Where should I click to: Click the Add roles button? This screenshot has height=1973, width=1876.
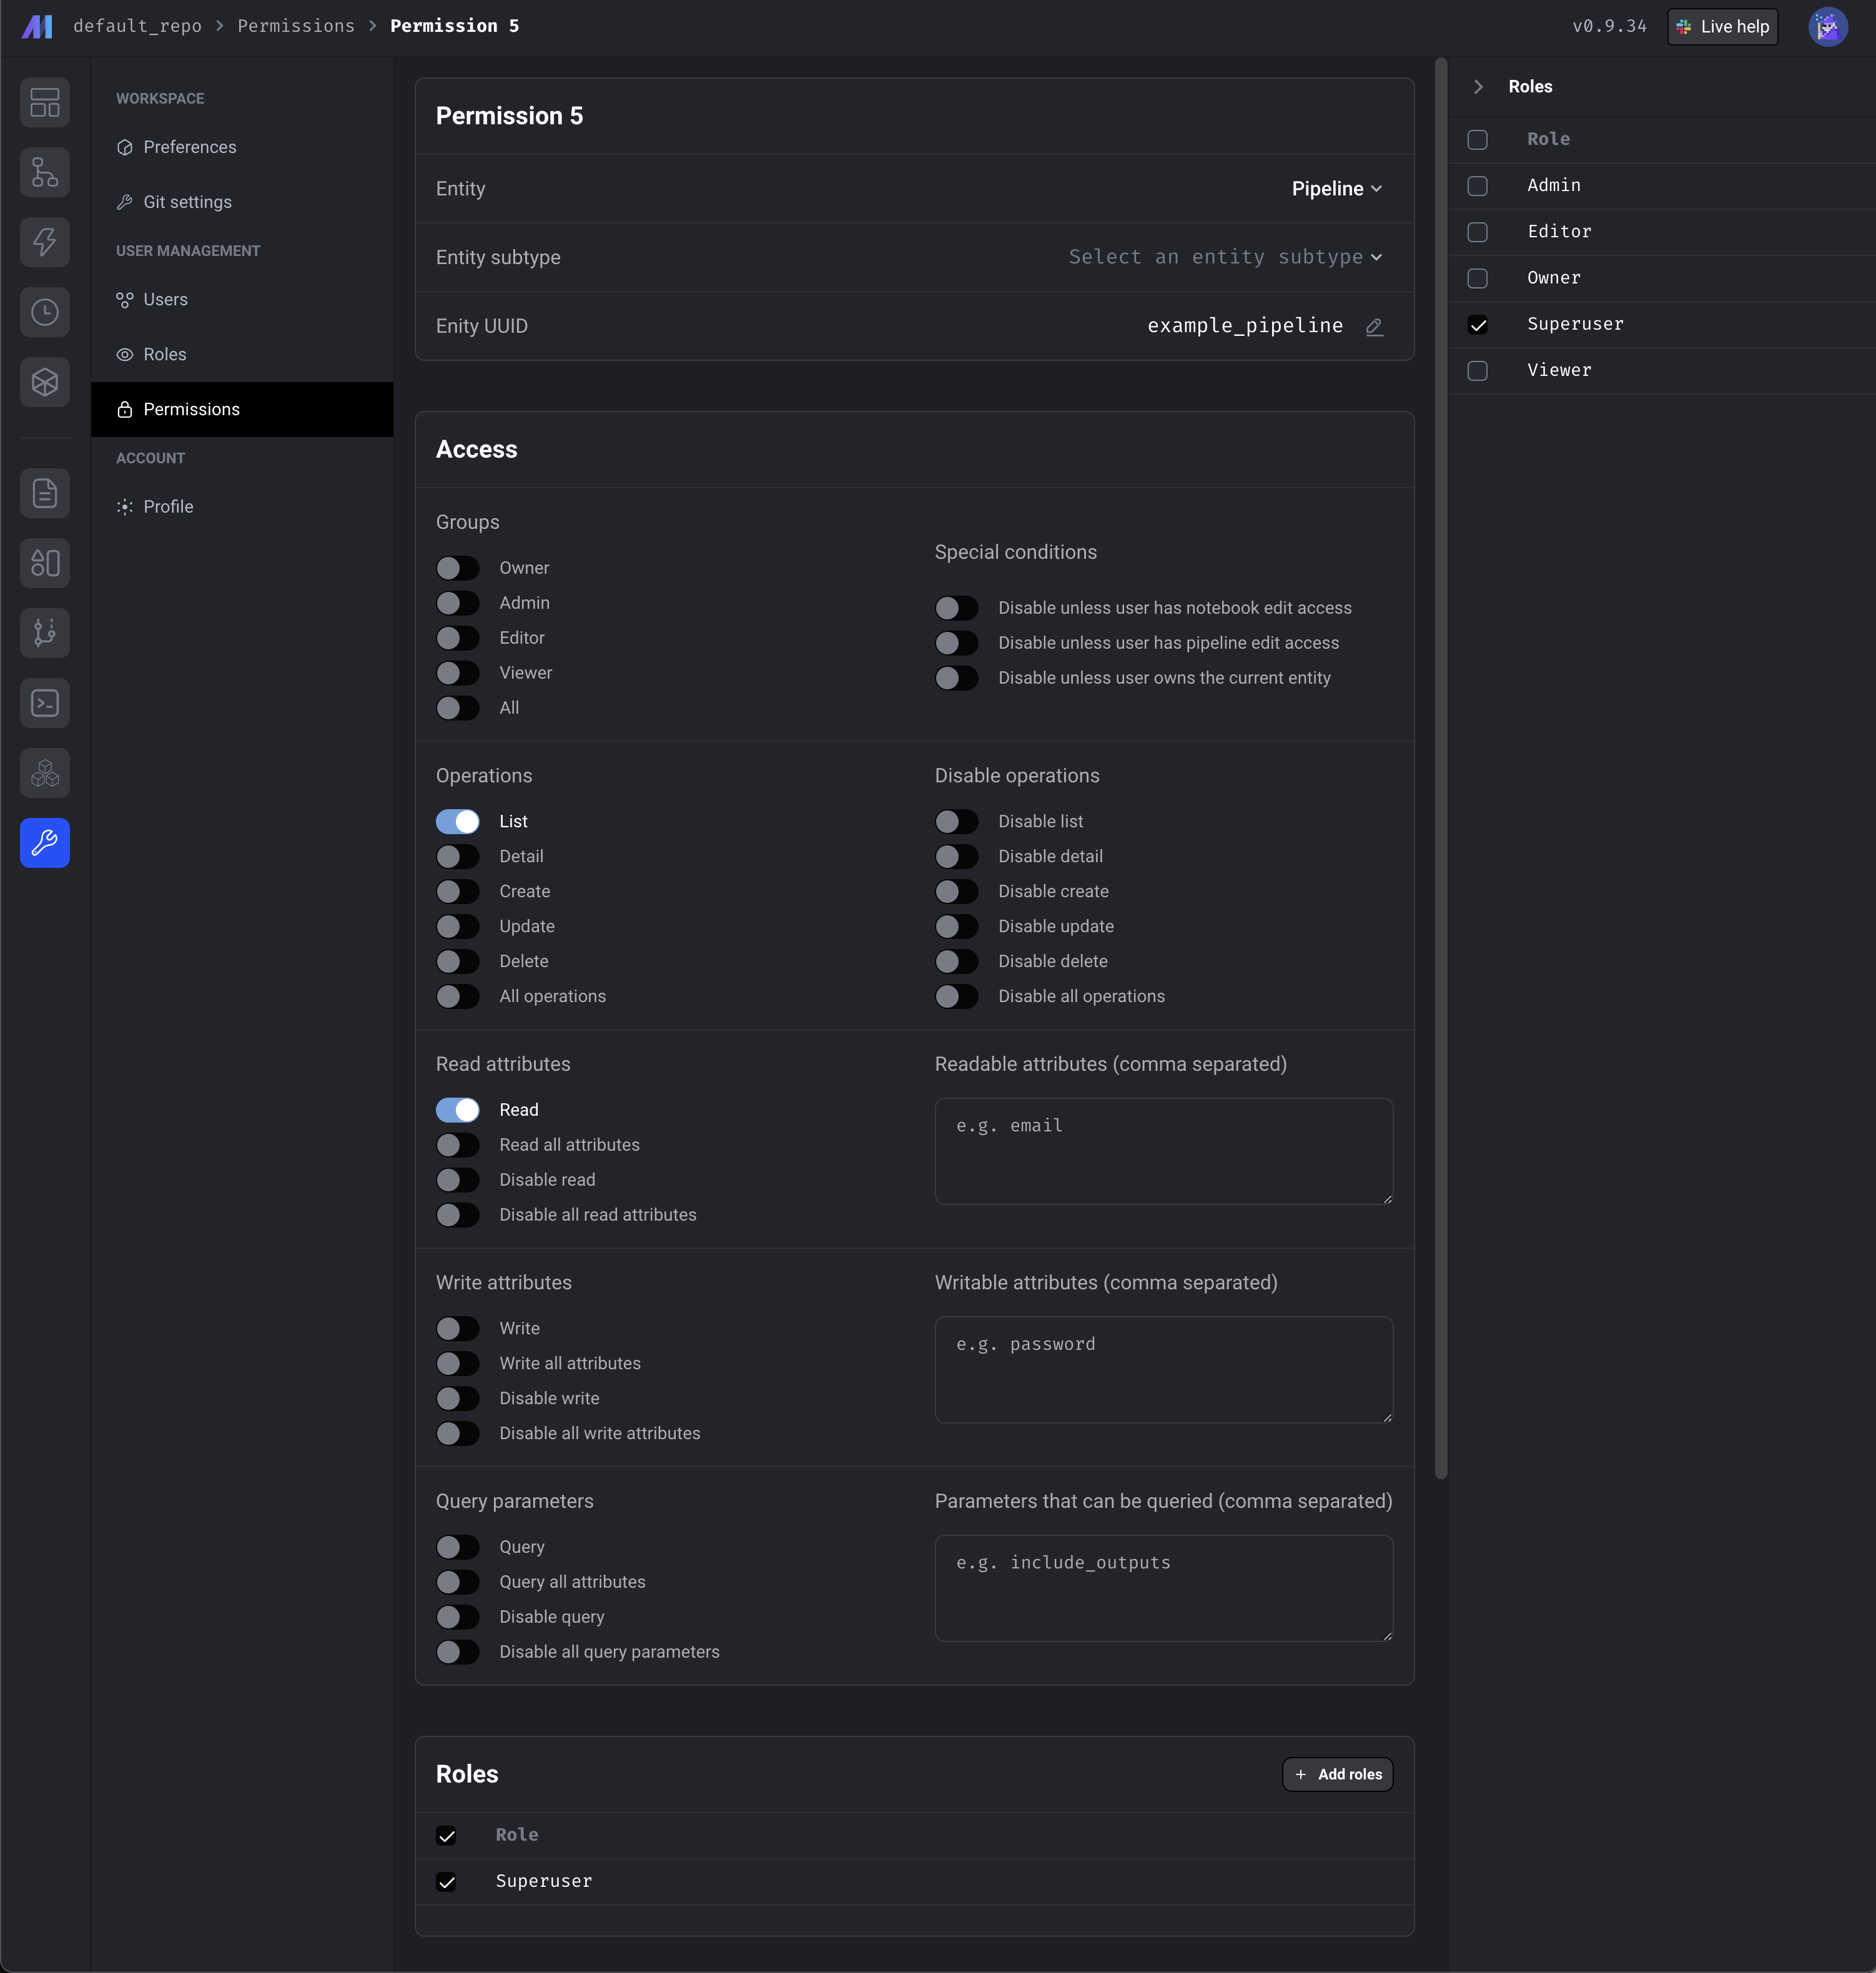[1337, 1774]
